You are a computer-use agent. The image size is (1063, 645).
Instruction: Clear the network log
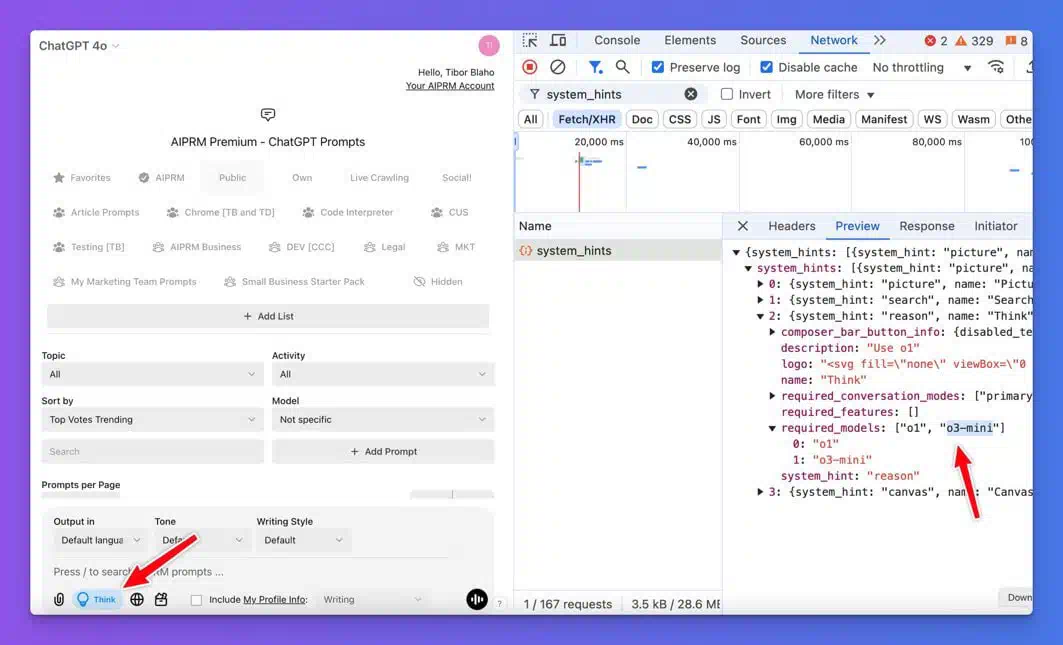coord(557,67)
